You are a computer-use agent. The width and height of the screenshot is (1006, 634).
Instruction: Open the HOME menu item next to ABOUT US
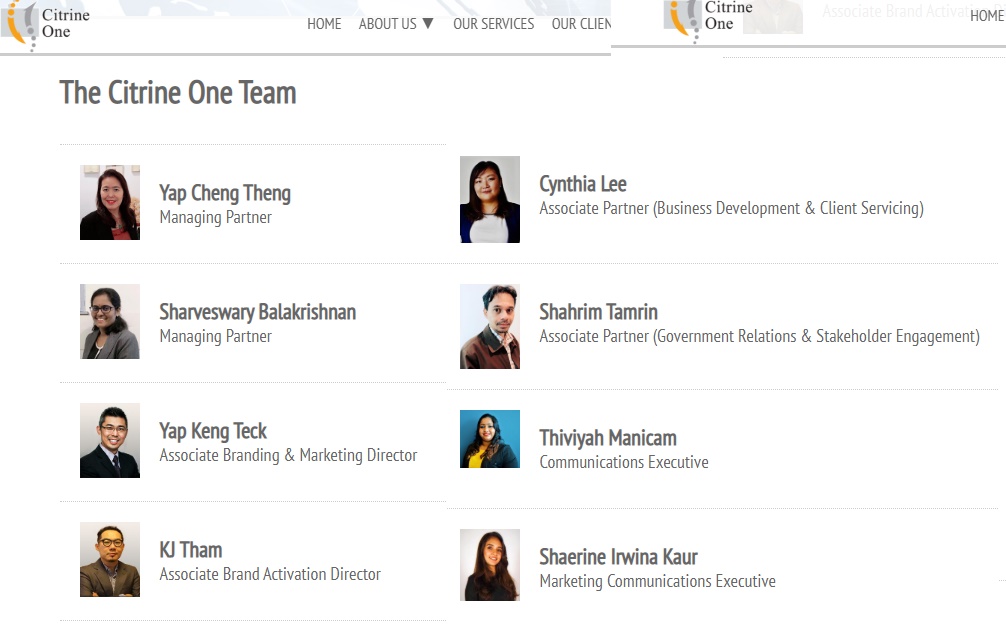click(x=324, y=24)
